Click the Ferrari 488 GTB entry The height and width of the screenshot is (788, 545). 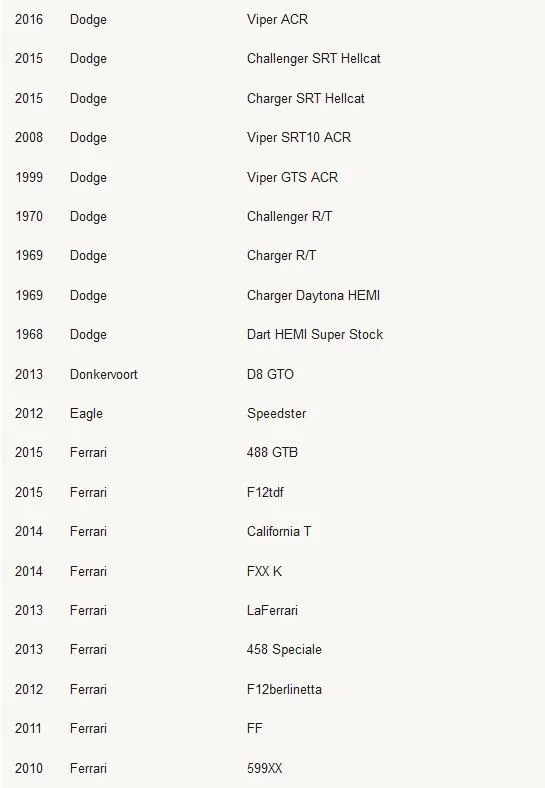272,452
